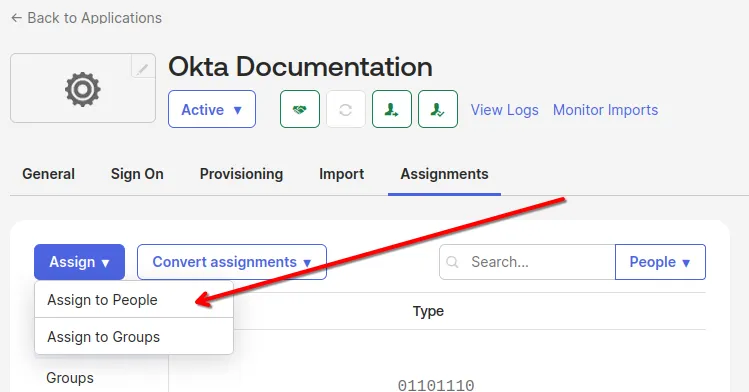749x392 pixels.
Task: Click the greyed-out refresh sync icon
Action: click(346, 109)
